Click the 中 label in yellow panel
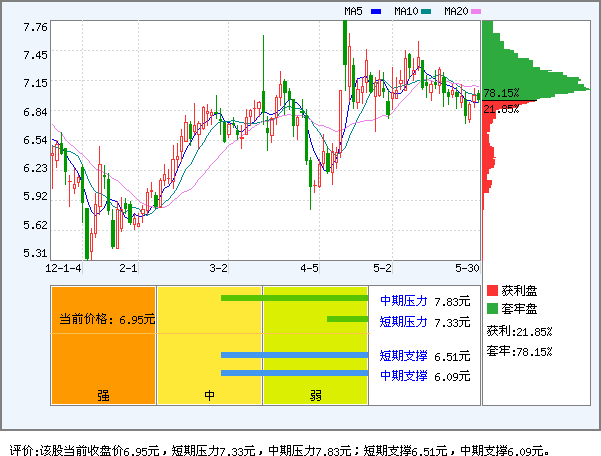Screen dimensions: 601x456 (209, 395)
